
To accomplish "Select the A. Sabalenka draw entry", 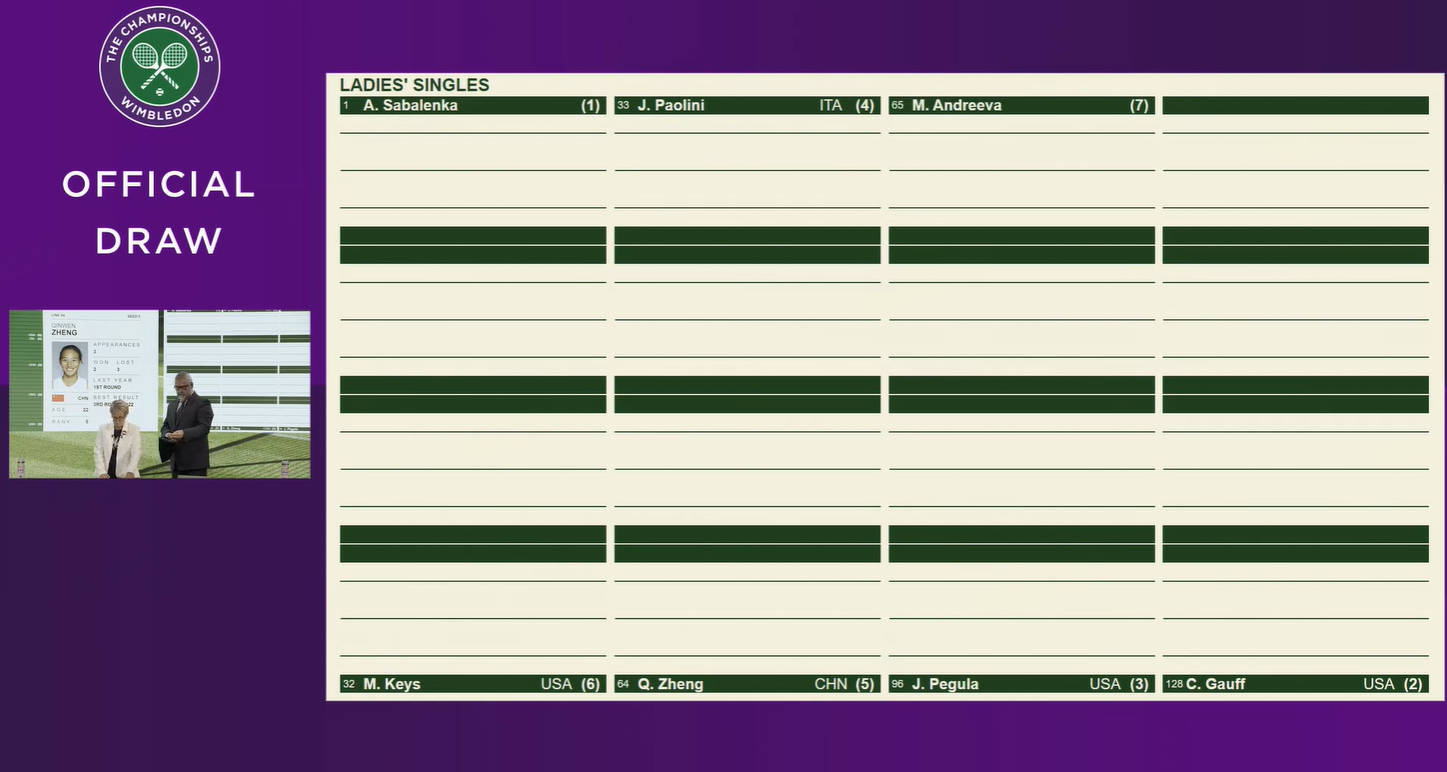I will (473, 105).
